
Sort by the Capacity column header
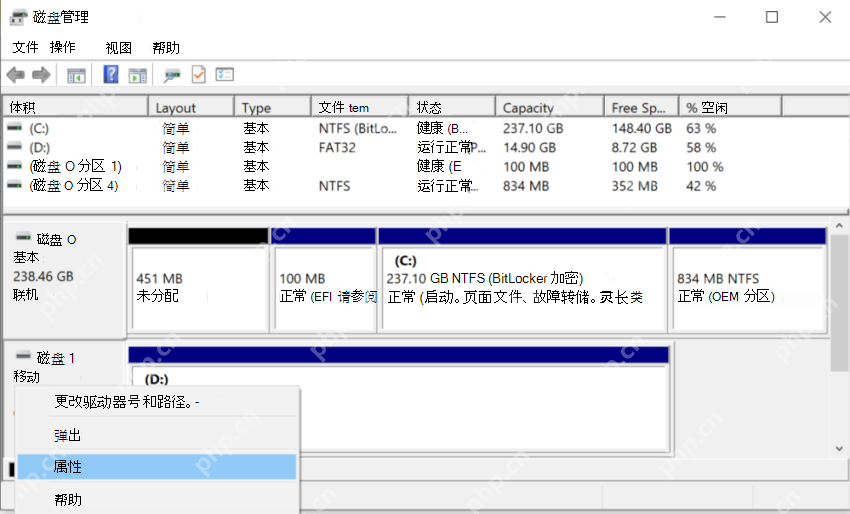[550, 107]
